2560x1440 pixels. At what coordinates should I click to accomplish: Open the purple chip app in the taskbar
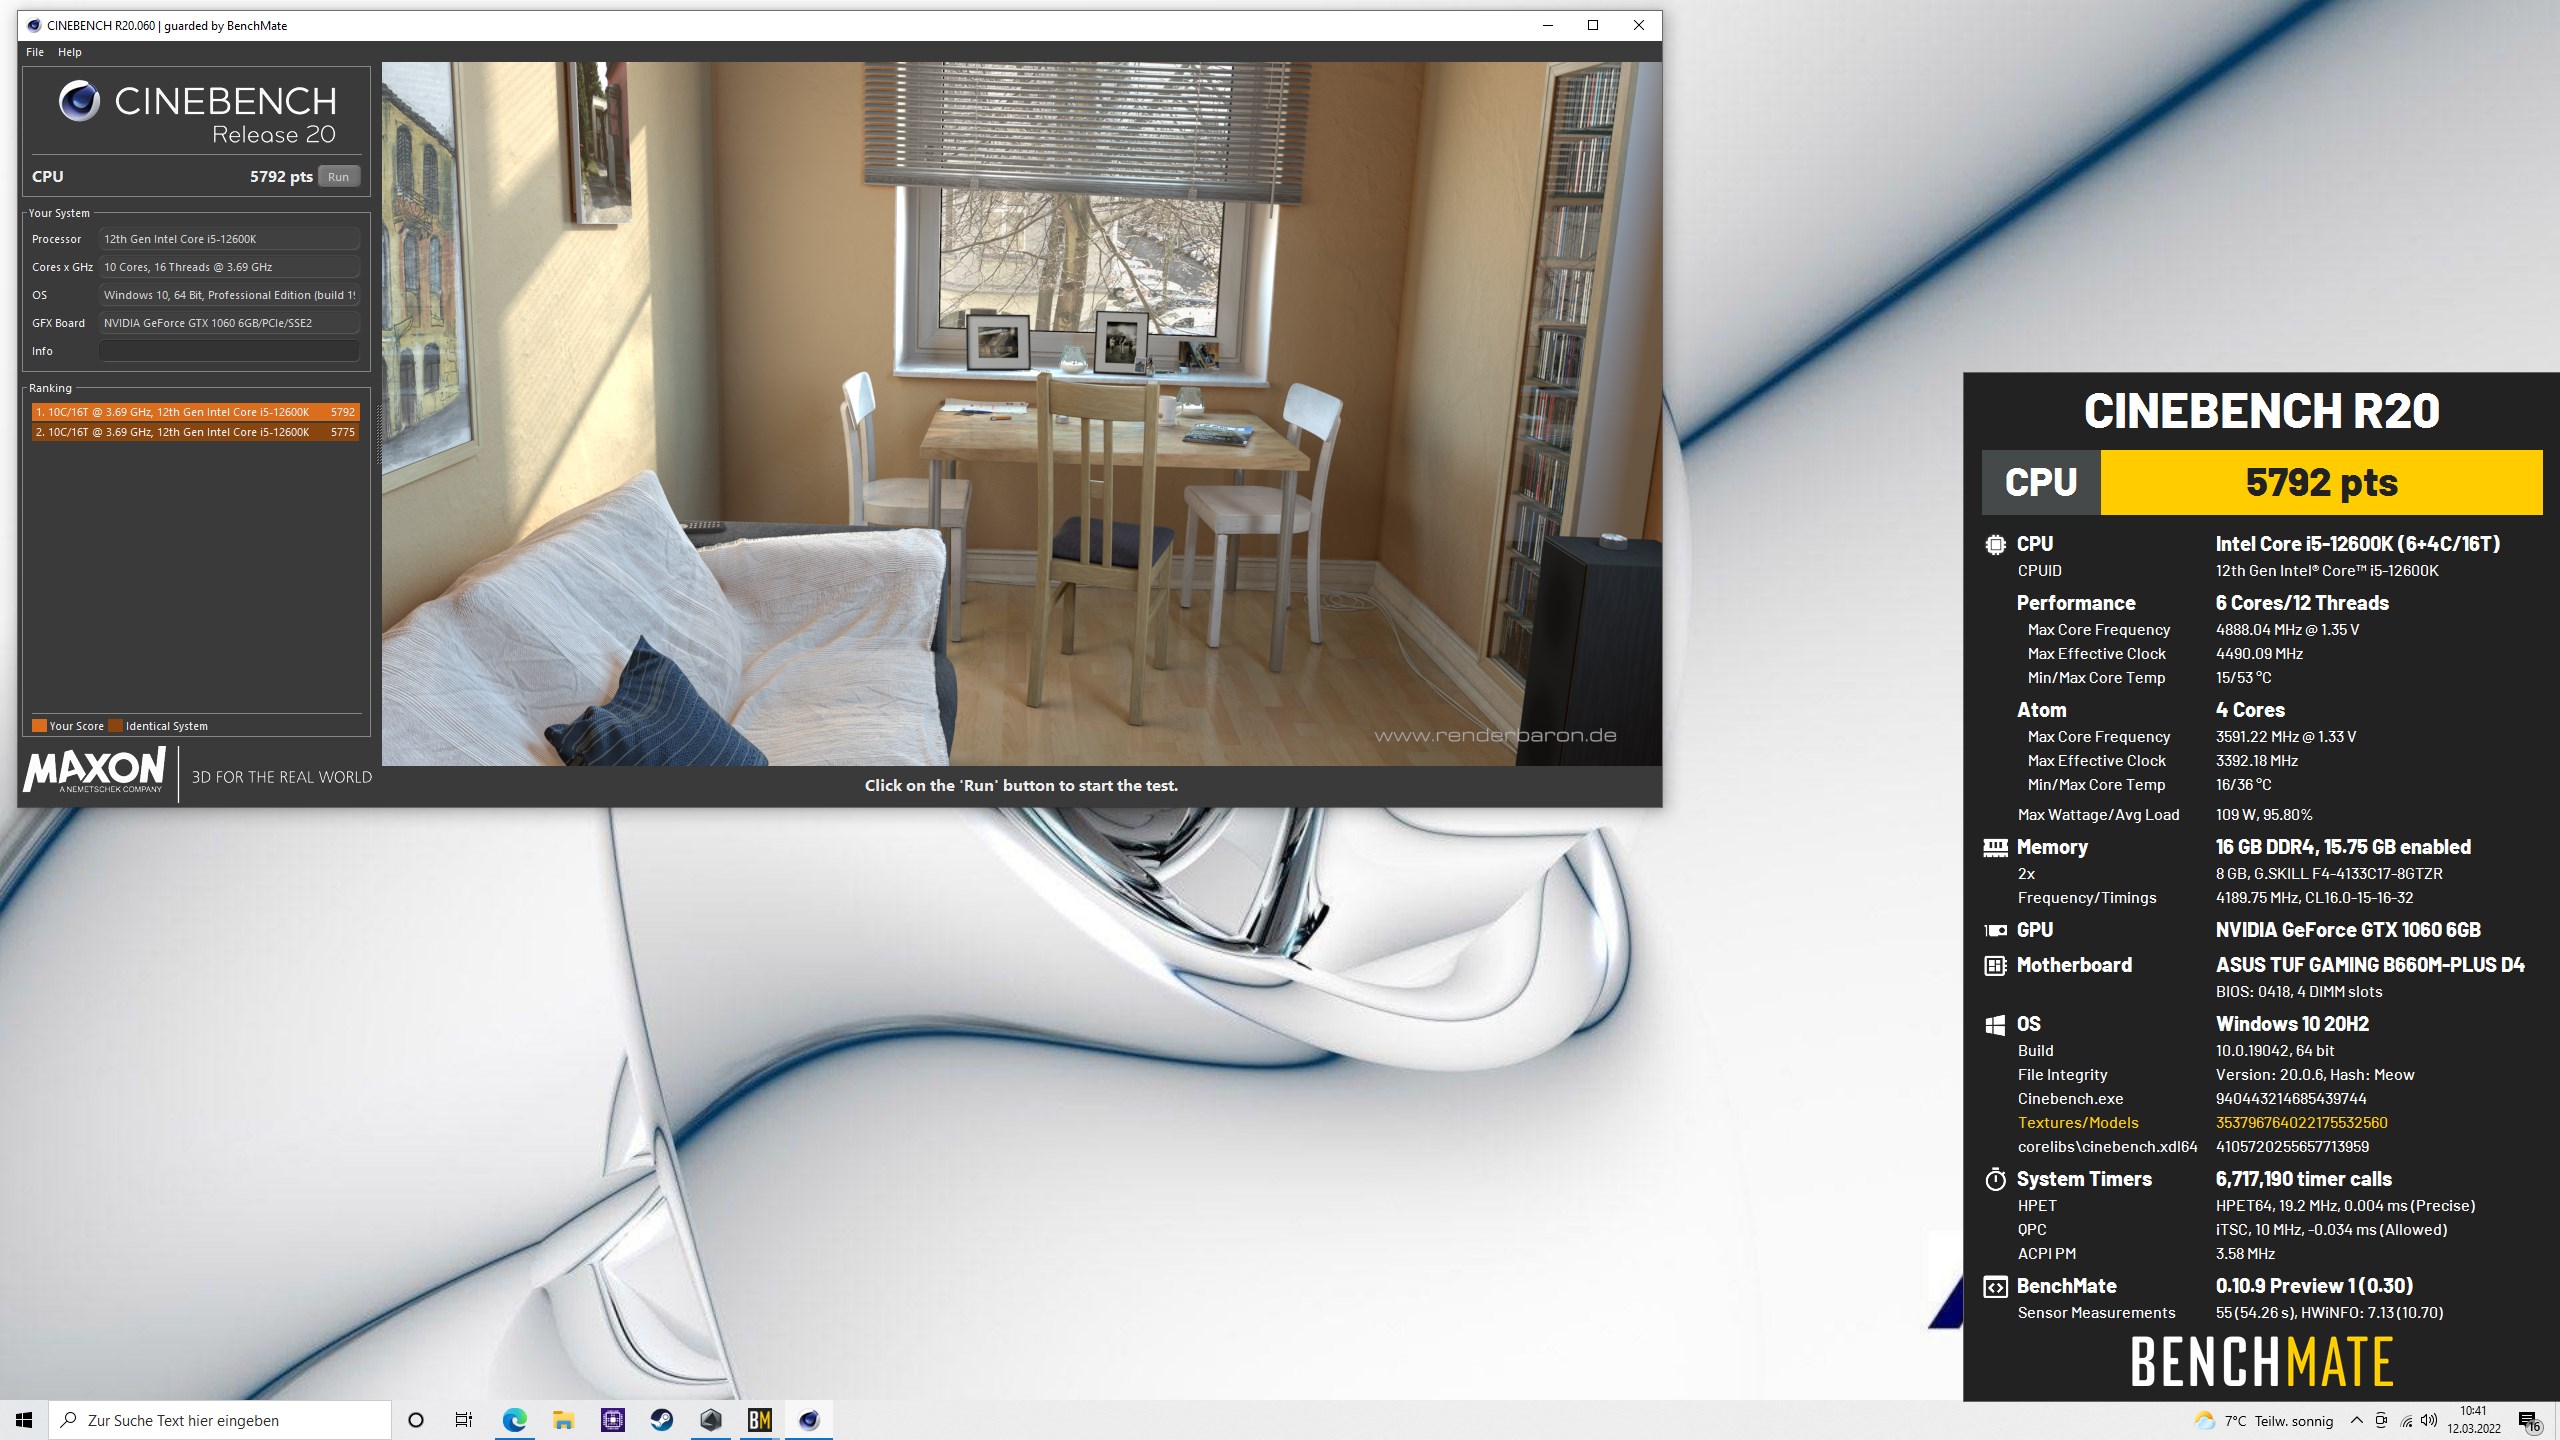pyautogui.click(x=612, y=1420)
